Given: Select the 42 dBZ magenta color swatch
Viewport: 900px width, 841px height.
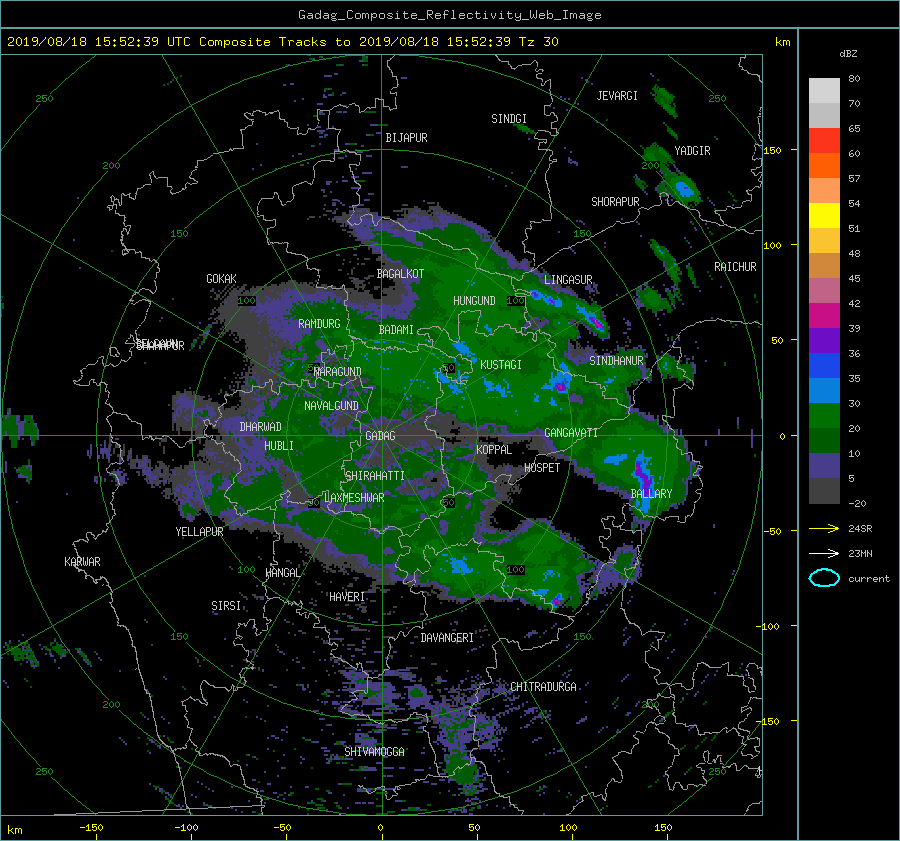Looking at the screenshot, I should point(824,315).
